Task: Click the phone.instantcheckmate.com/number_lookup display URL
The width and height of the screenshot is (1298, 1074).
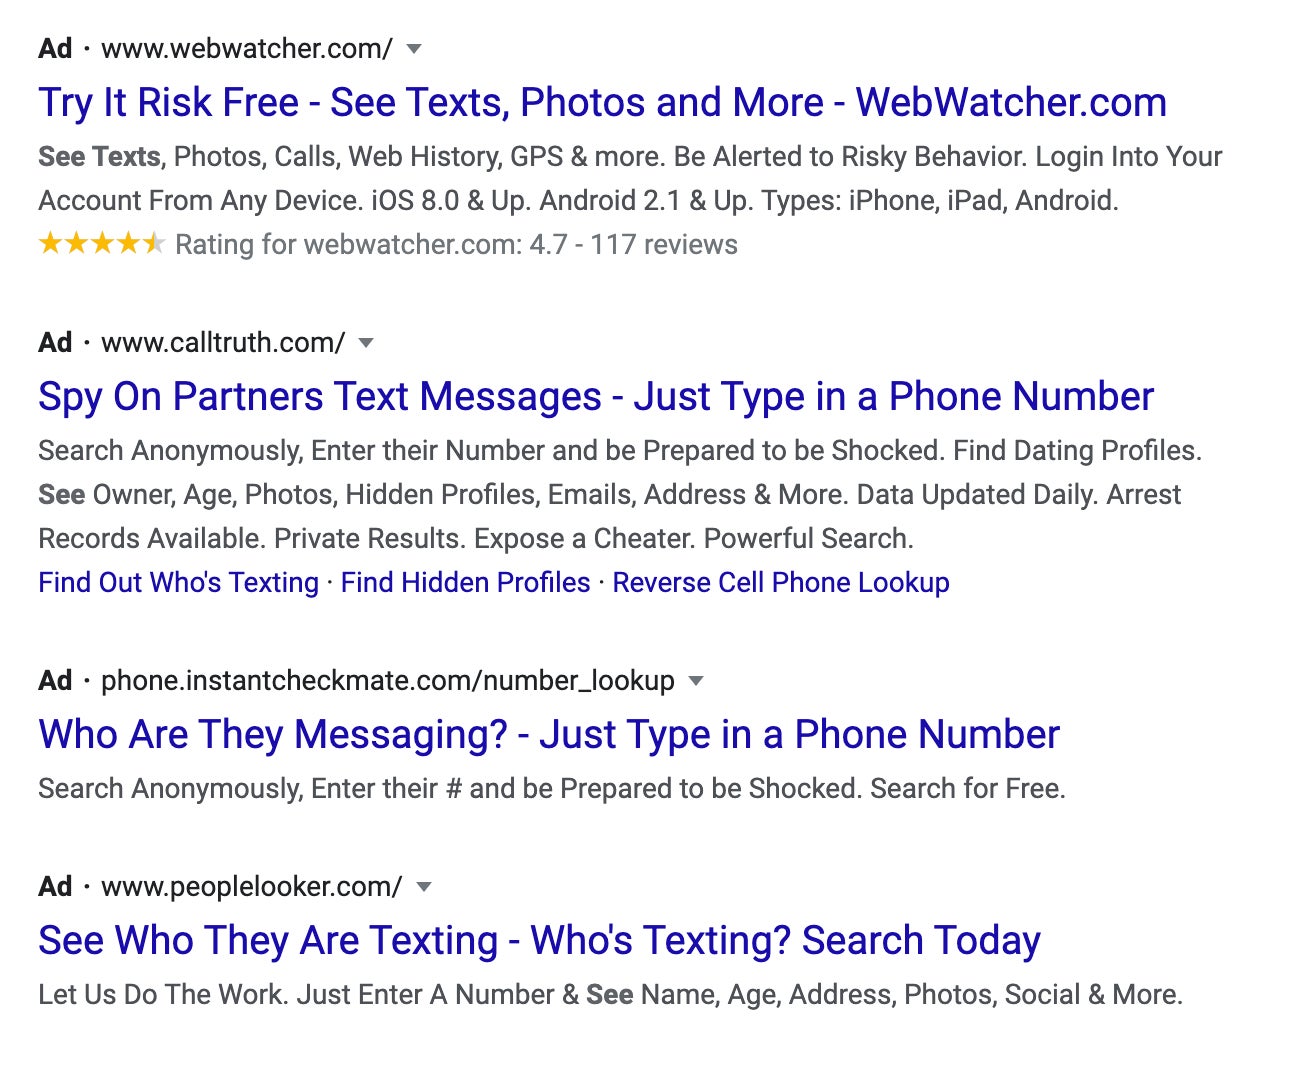Action: [389, 680]
